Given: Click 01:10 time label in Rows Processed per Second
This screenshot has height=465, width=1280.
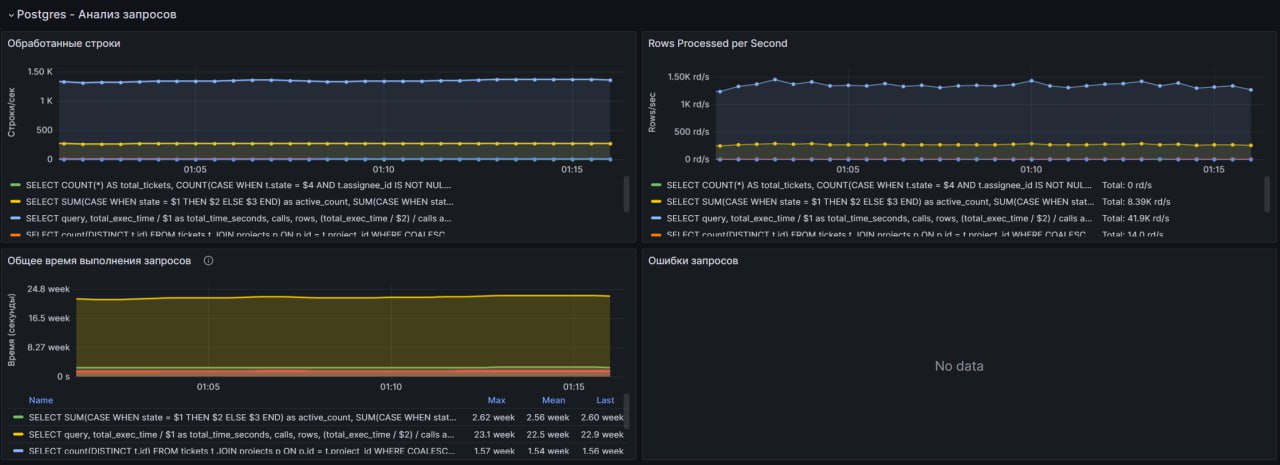Looking at the screenshot, I should pos(1030,170).
